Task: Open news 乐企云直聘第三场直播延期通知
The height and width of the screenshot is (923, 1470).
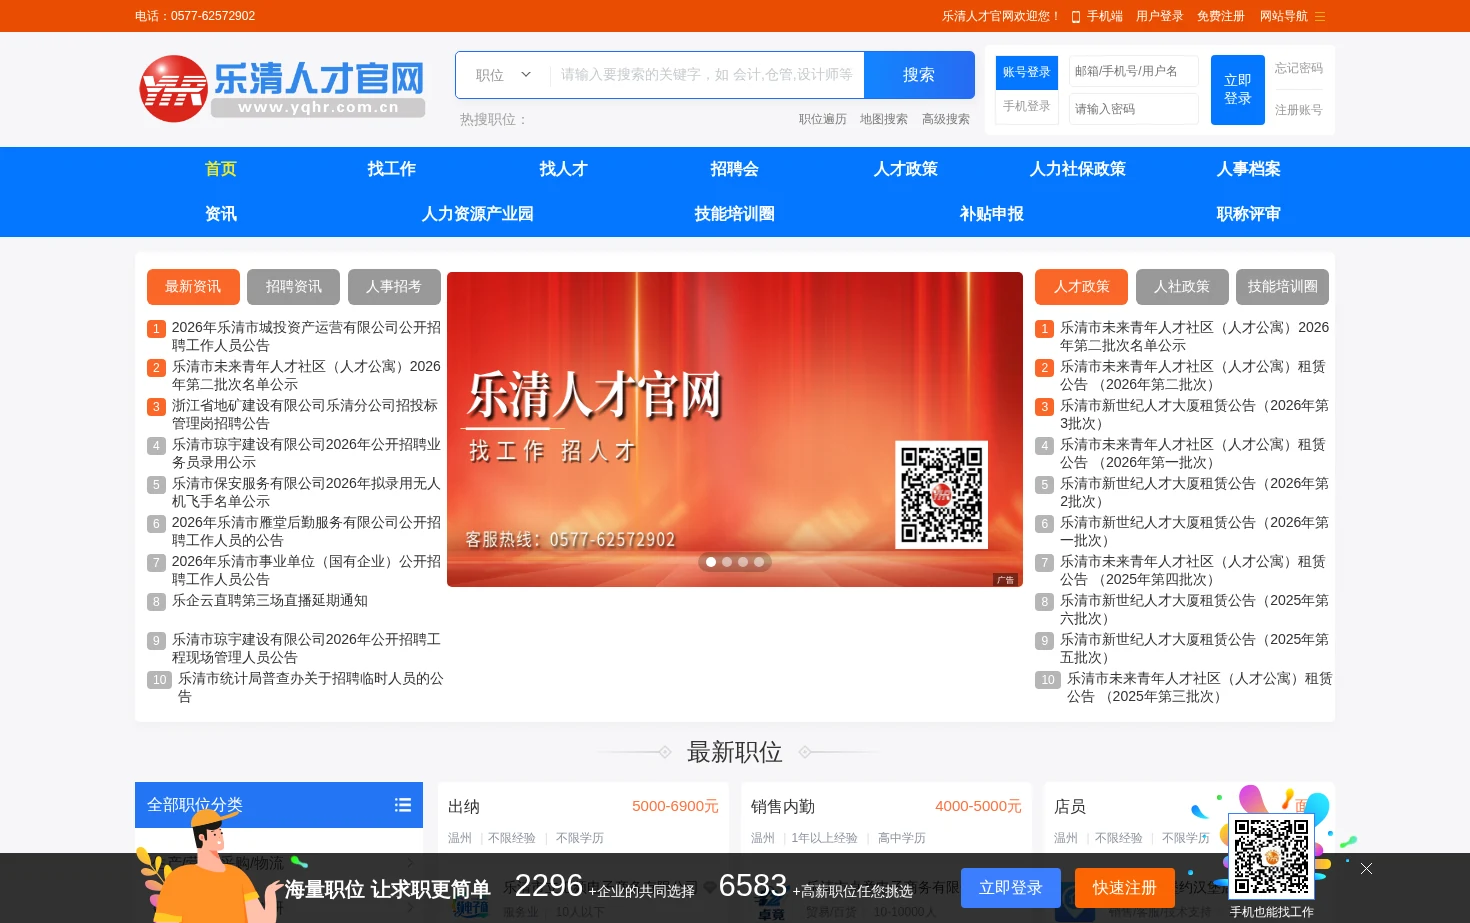Action: 270,601
